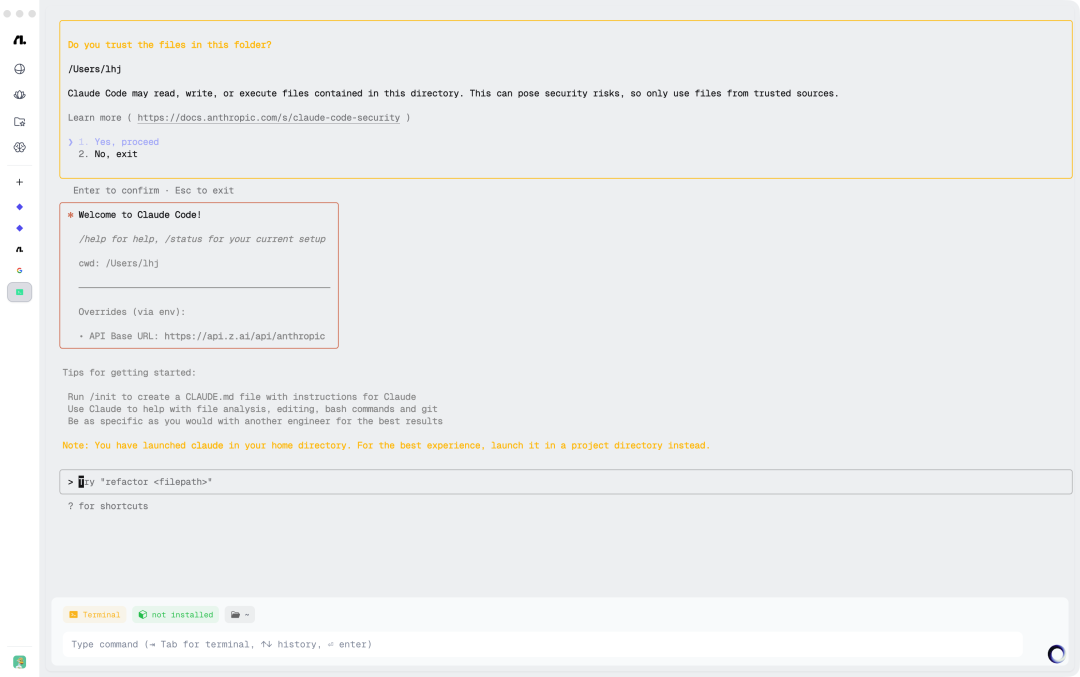Viewport: 1080px width, 677px height.
Task: Switch to the Google tab in sidebar
Action: pyautogui.click(x=19, y=270)
